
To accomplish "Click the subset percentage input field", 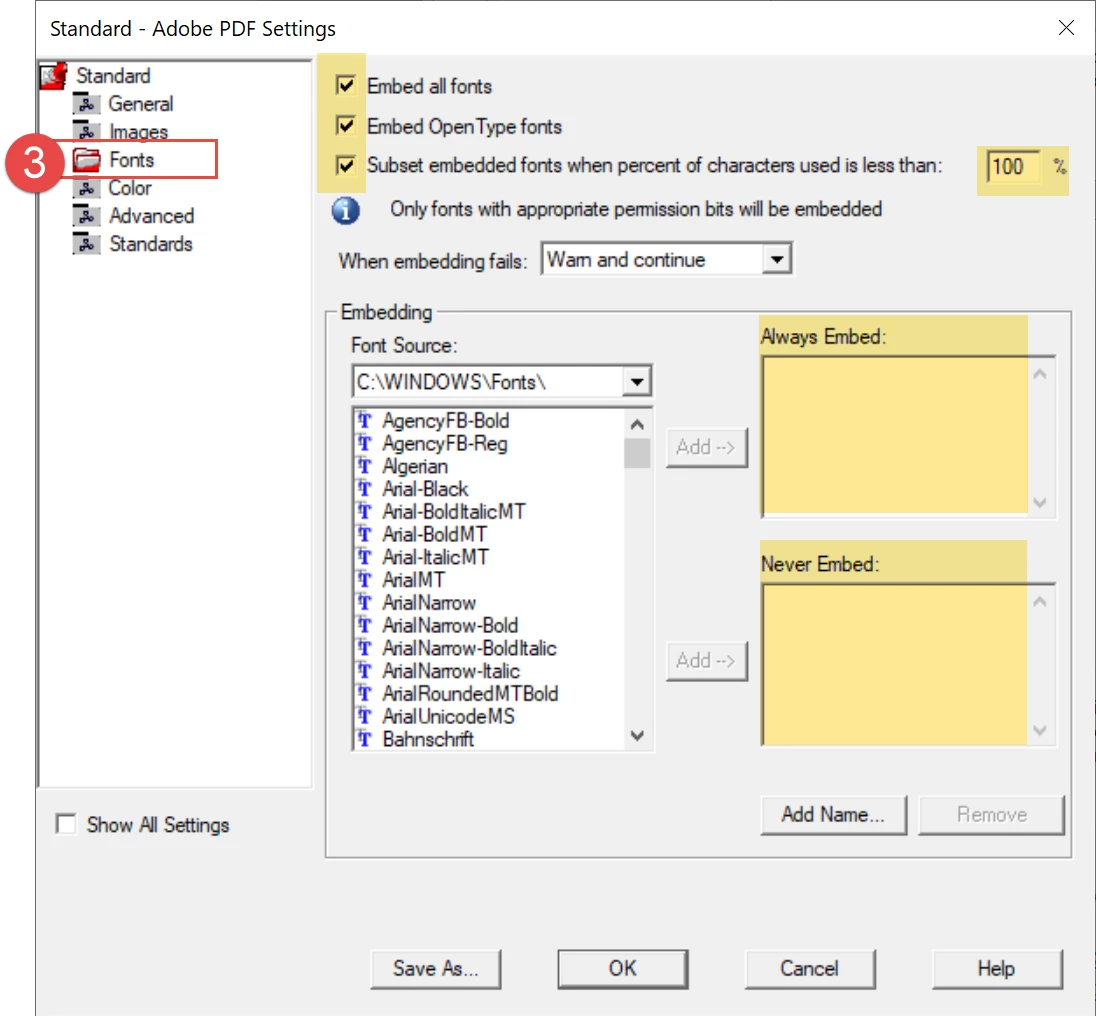I will point(1013,167).
